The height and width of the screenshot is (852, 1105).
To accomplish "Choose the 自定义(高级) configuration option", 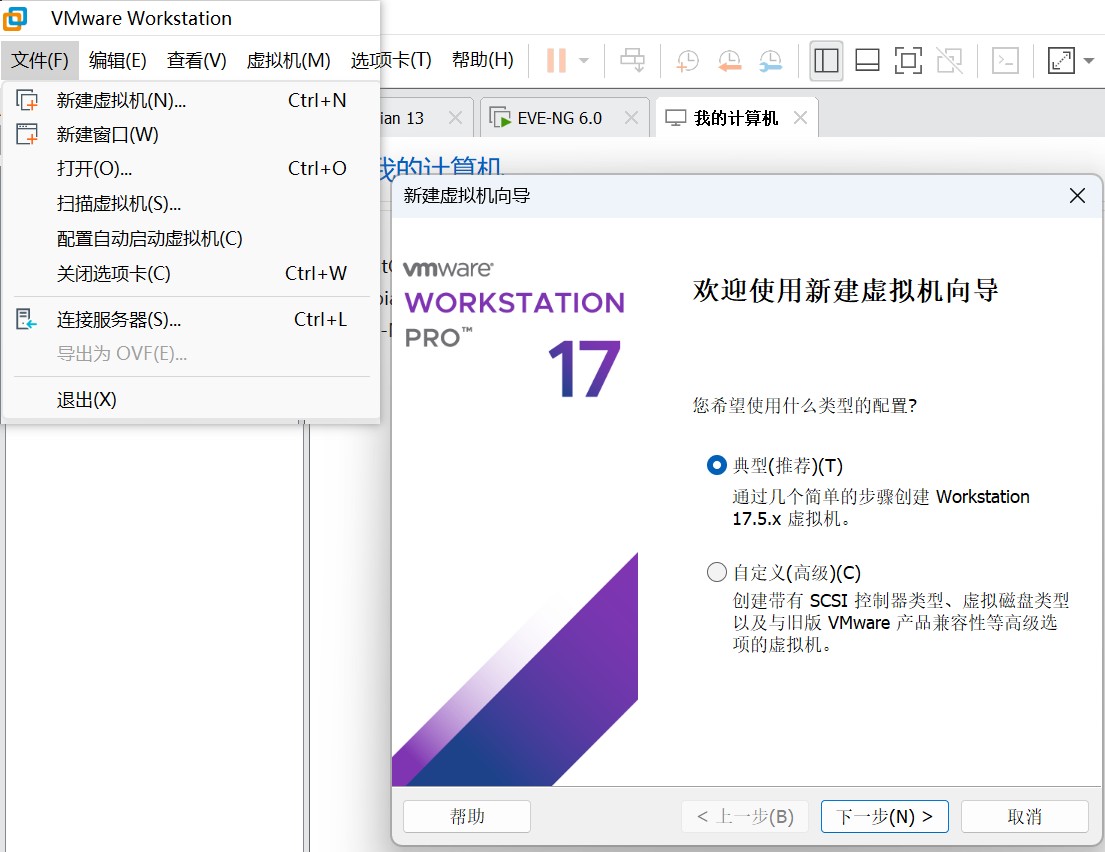I will (x=716, y=572).
